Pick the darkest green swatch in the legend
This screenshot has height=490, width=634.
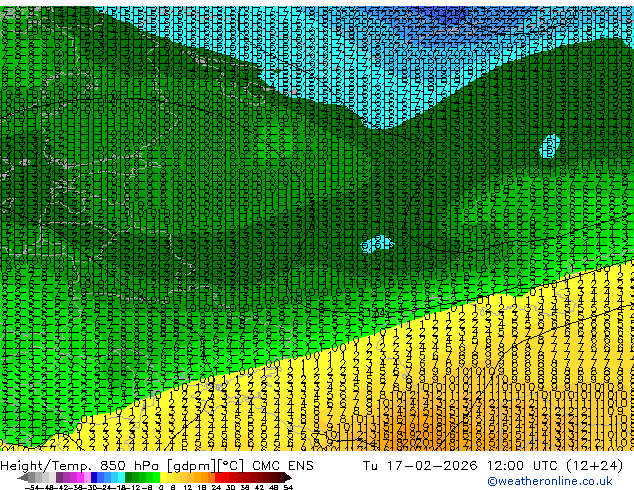pos(129,478)
